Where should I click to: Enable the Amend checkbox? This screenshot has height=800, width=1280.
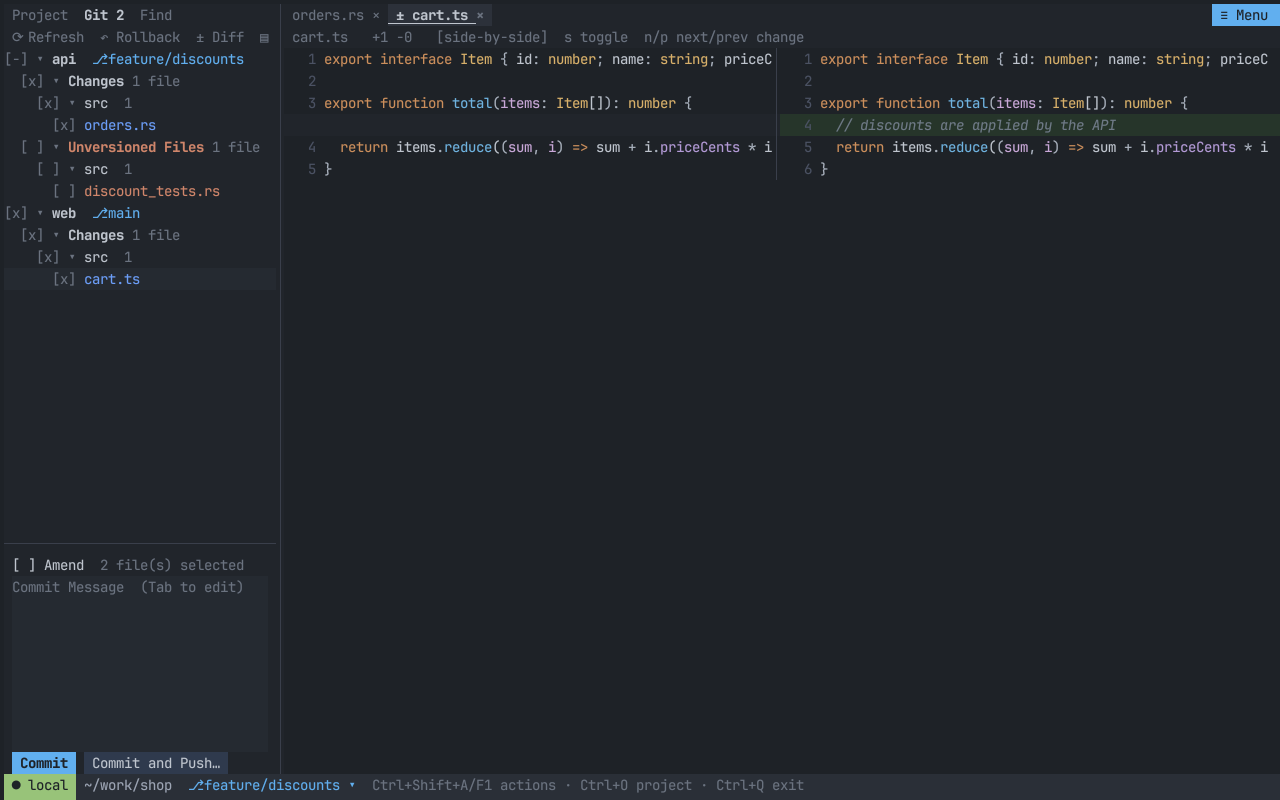(x=24, y=565)
